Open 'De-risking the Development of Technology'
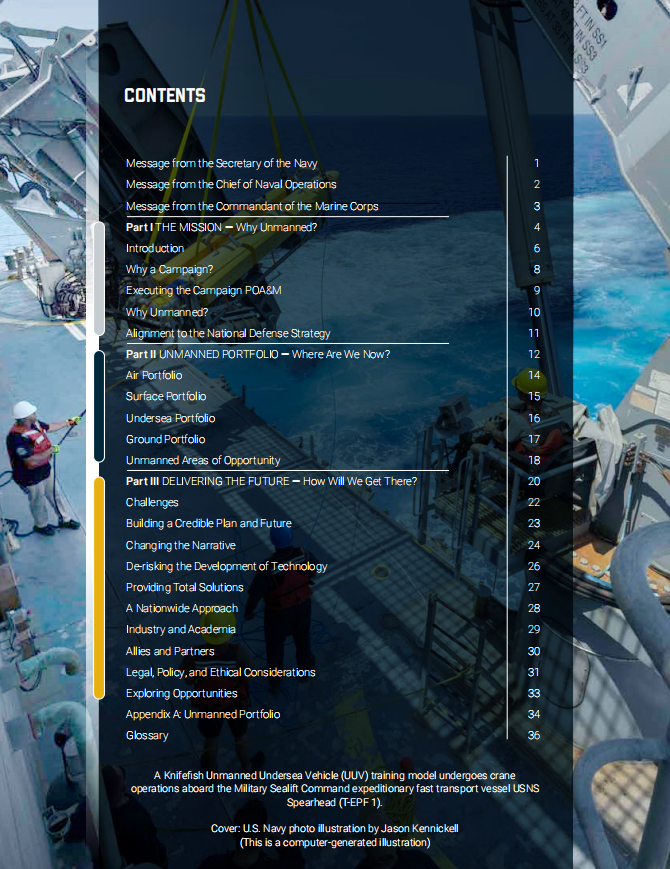This screenshot has width=670, height=869. click(226, 566)
